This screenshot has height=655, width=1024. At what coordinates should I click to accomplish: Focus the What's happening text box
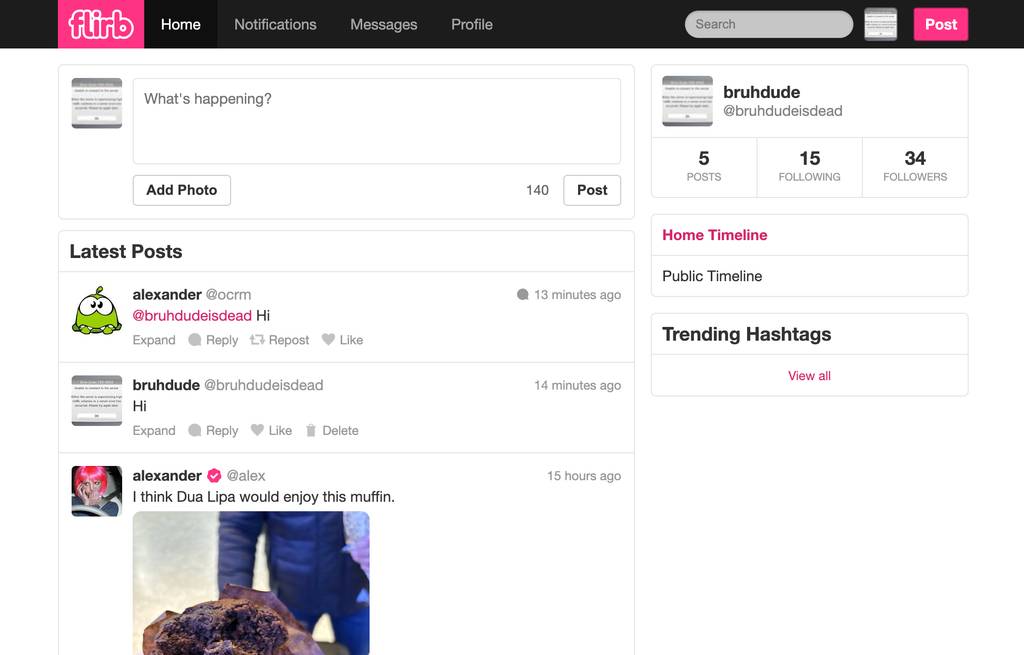click(377, 121)
